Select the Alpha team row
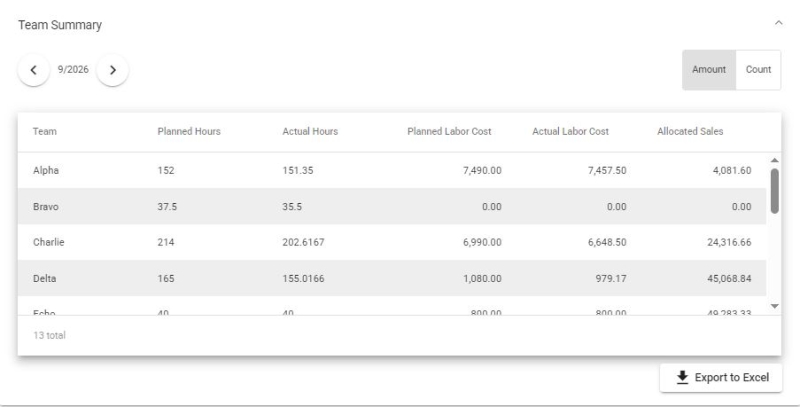Screen dimensions: 800x407 point(392,170)
